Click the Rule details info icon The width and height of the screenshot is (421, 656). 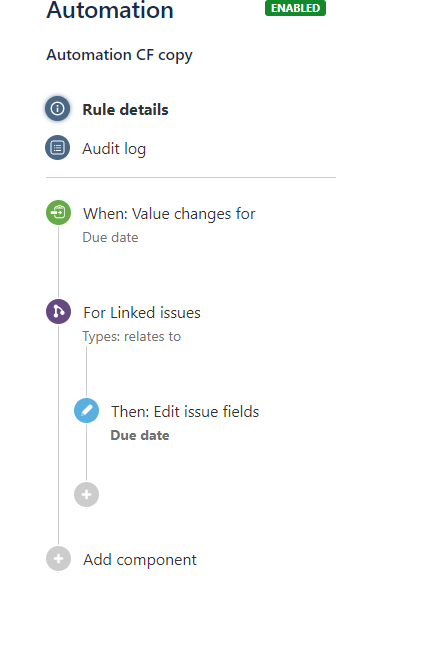57,109
